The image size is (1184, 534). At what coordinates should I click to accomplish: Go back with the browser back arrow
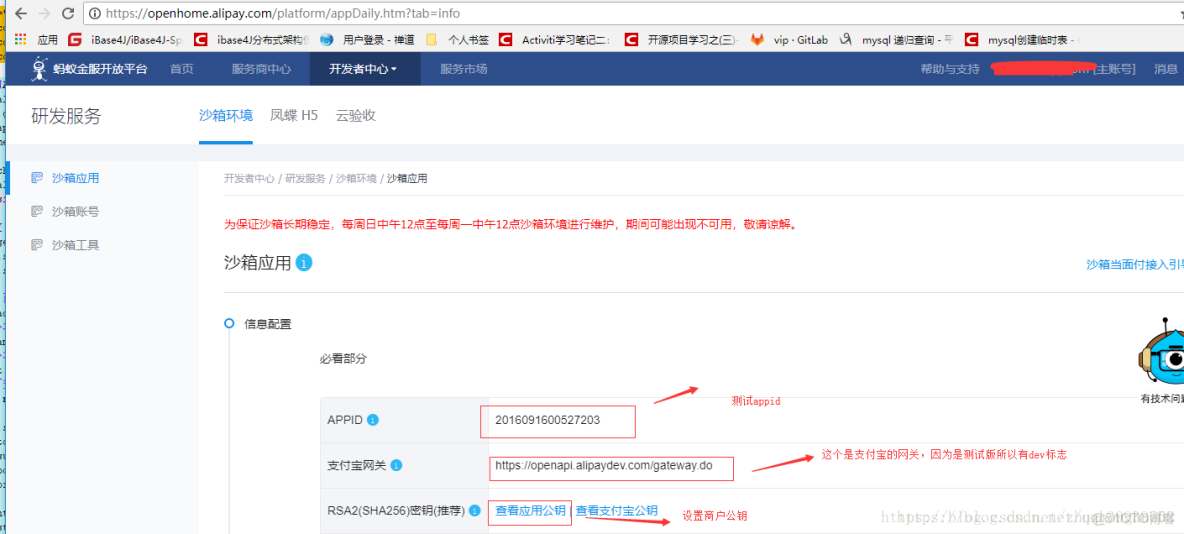tap(21, 14)
